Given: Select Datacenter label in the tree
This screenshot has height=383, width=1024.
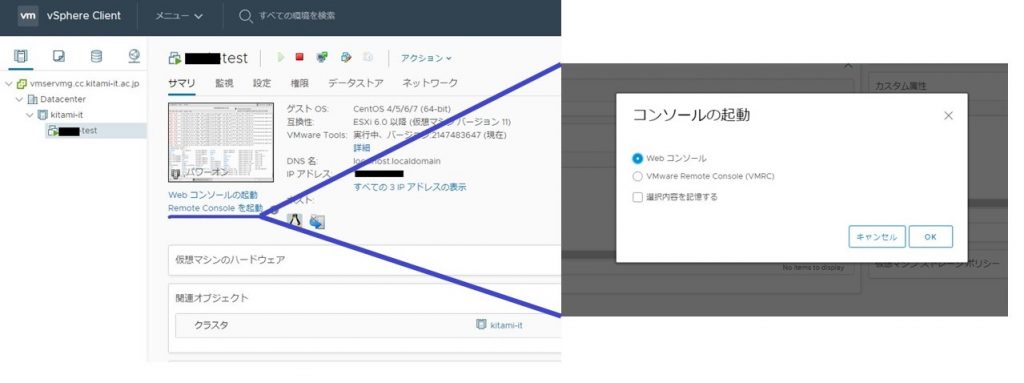Looking at the screenshot, I should click(x=63, y=99).
